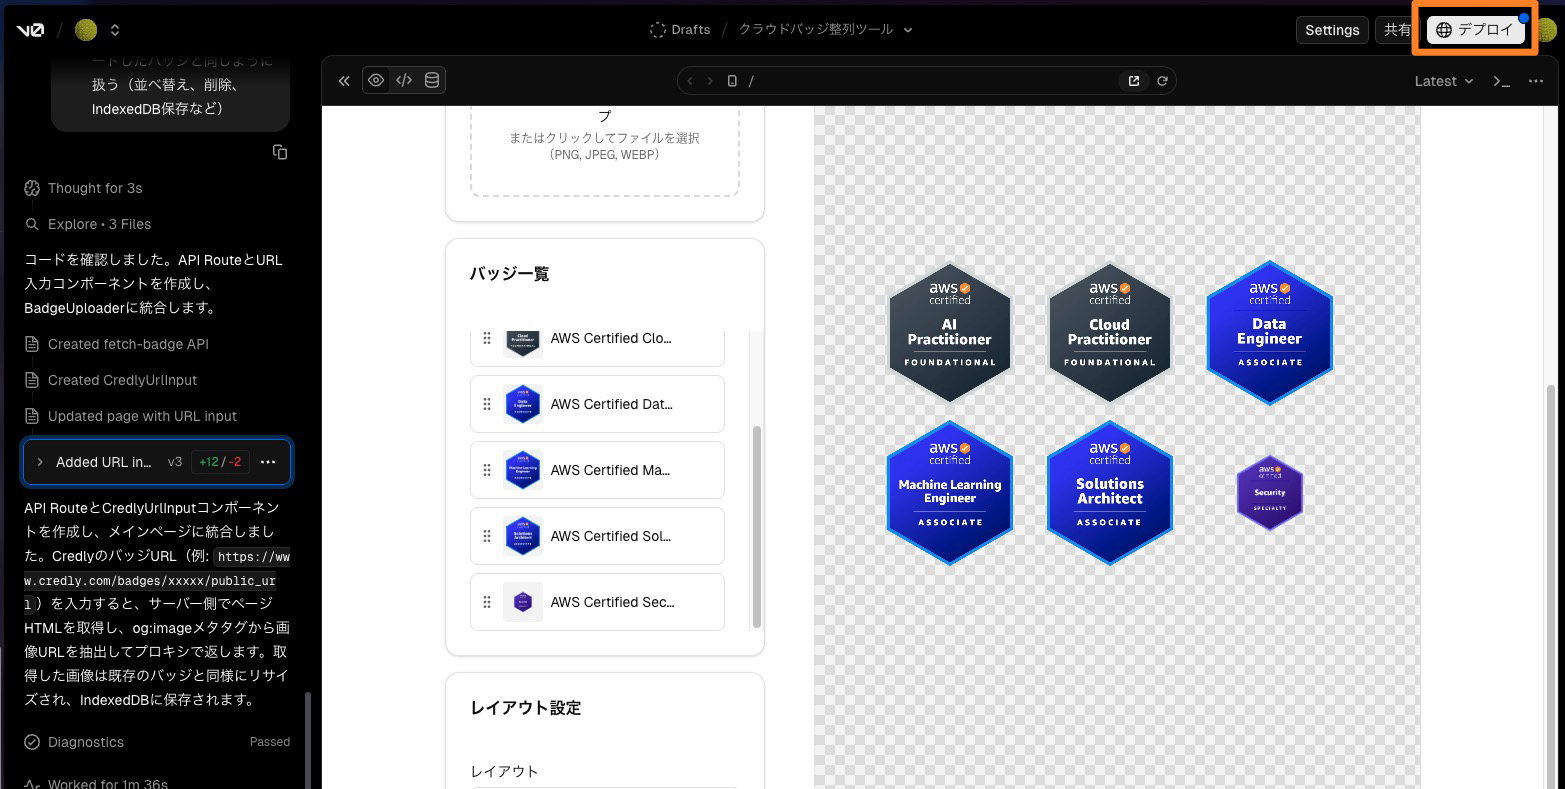1565x789 pixels.
Task: Toggle device size icon in address bar
Action: click(732, 81)
